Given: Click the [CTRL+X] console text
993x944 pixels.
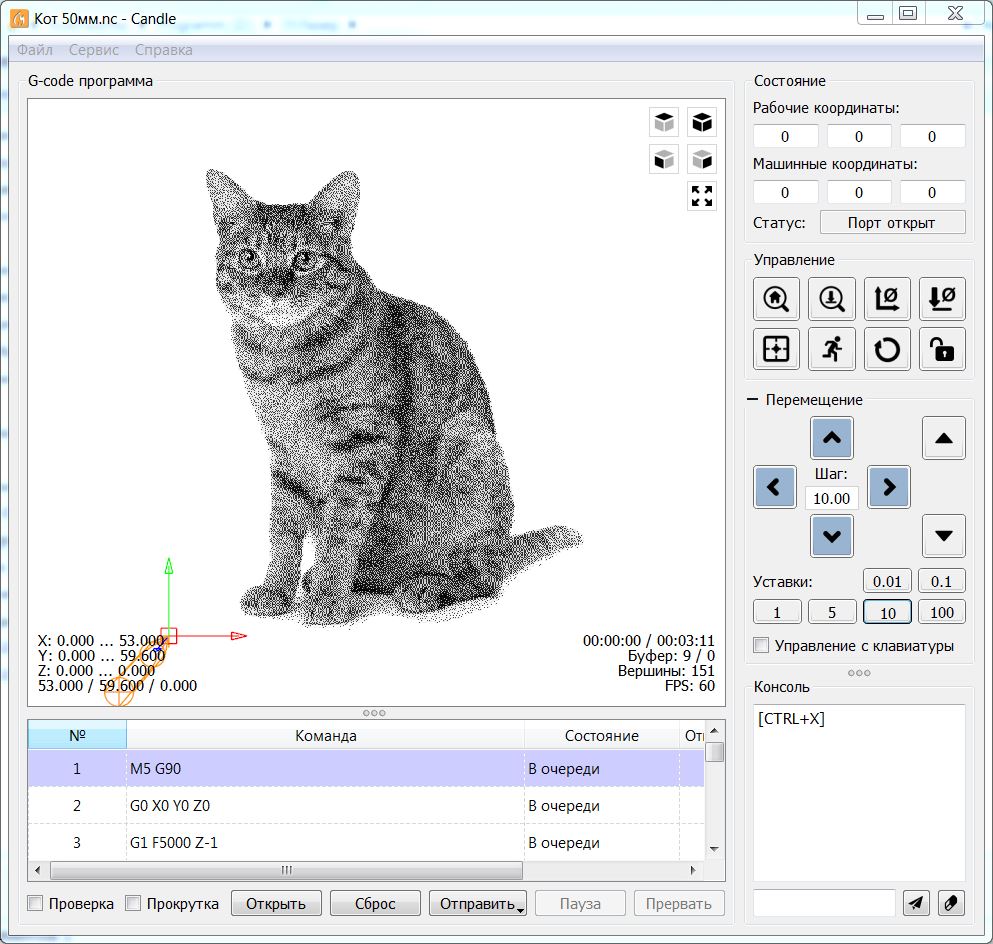Looking at the screenshot, I should point(791,719).
